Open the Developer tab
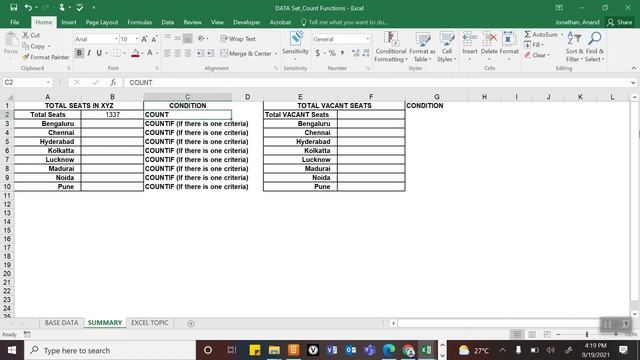Image resolution: width=640 pixels, height=360 pixels. point(247,22)
